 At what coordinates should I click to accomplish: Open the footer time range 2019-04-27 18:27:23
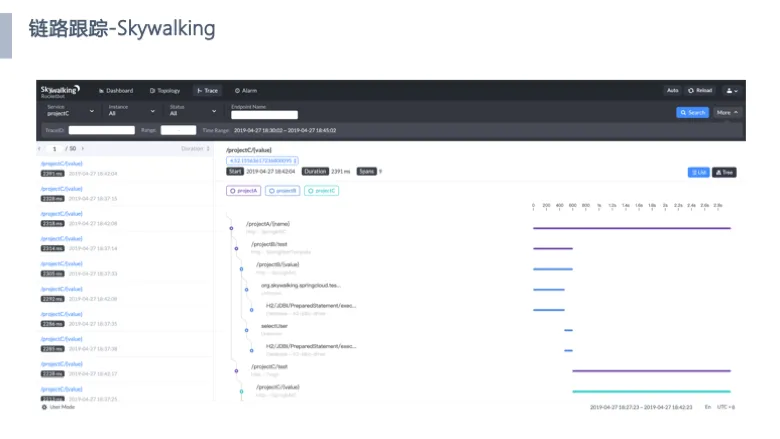tap(641, 407)
